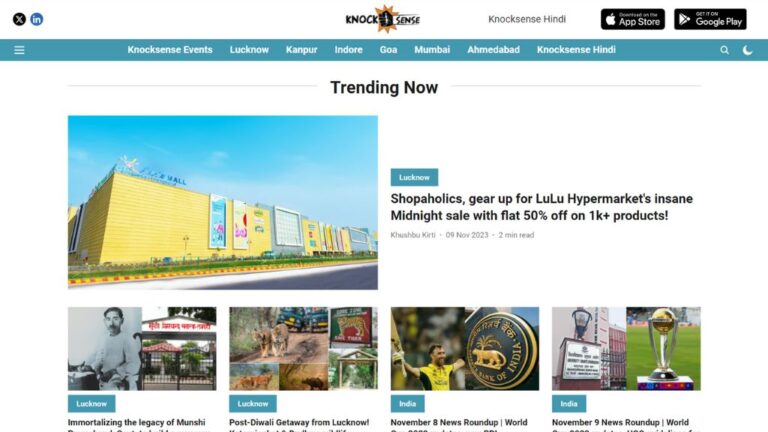Open the Munshi Premchand article thumbnail
This screenshot has width=768, height=432.
point(142,349)
